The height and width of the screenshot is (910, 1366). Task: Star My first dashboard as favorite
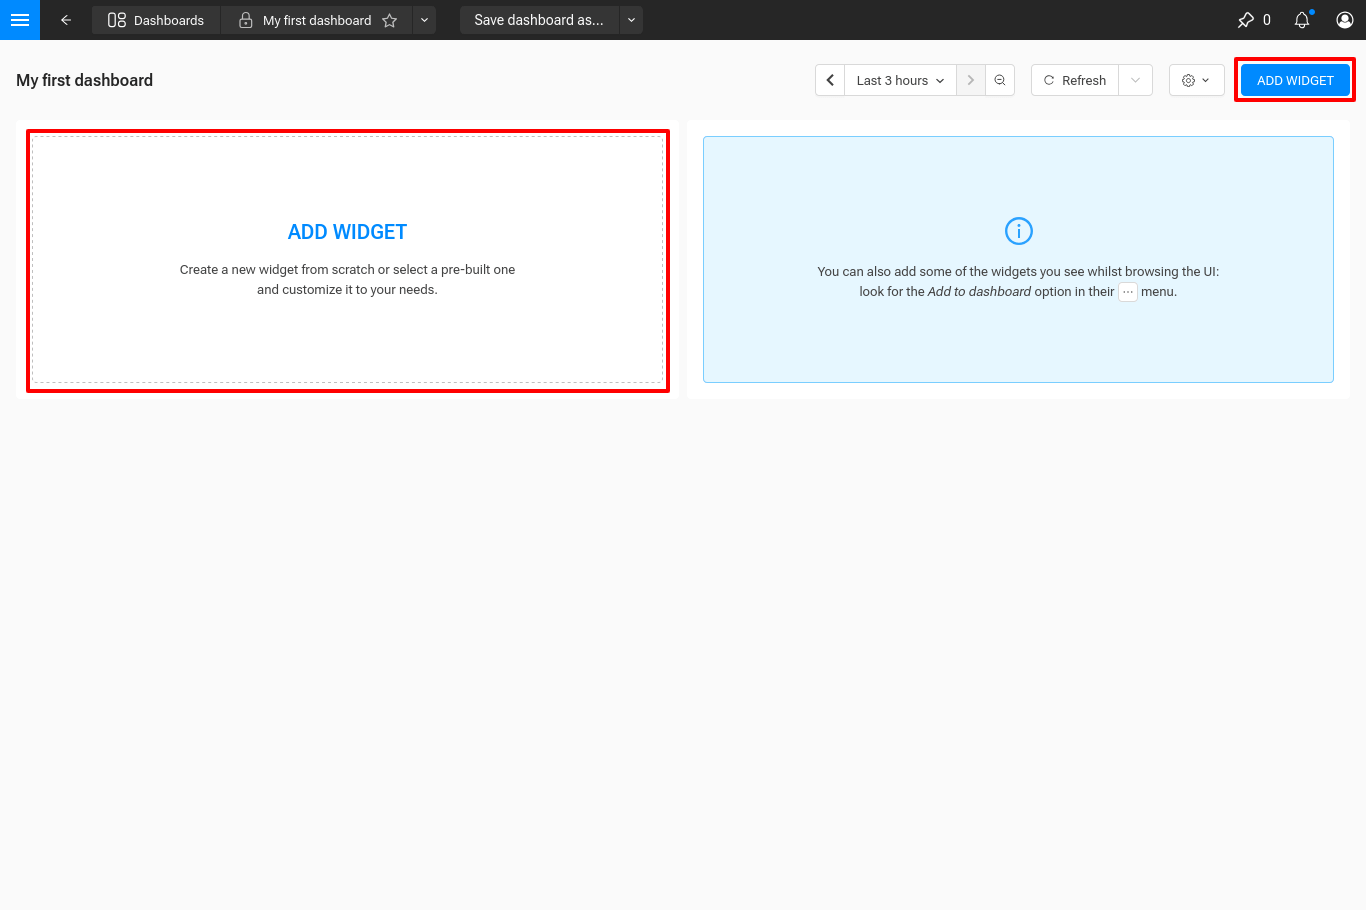(x=389, y=20)
